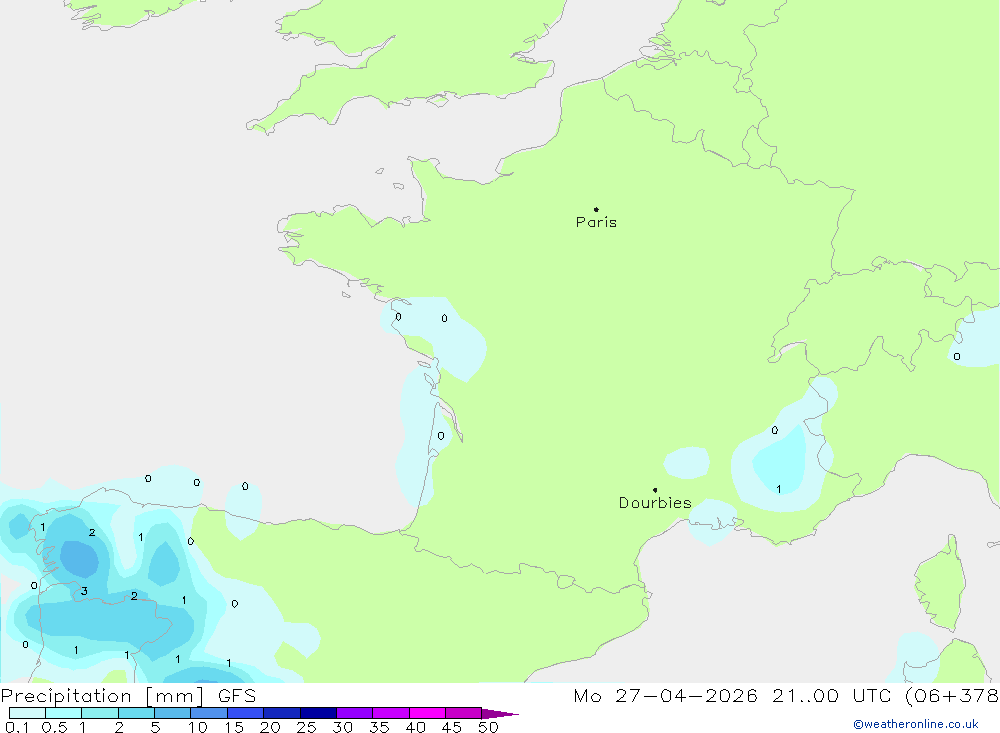The image size is (1000, 733).
Task: Select the 0.1–0.5 mm legend color swatch
Action: [x=27, y=713]
